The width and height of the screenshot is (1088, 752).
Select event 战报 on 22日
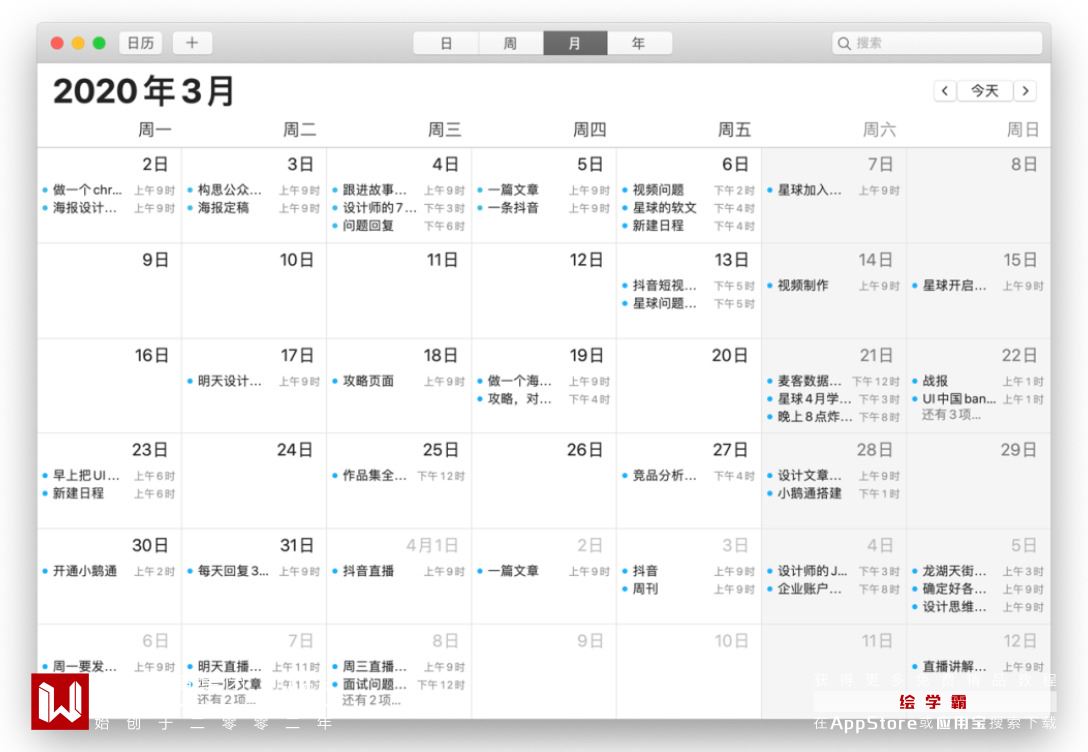pyautogui.click(x=979, y=381)
